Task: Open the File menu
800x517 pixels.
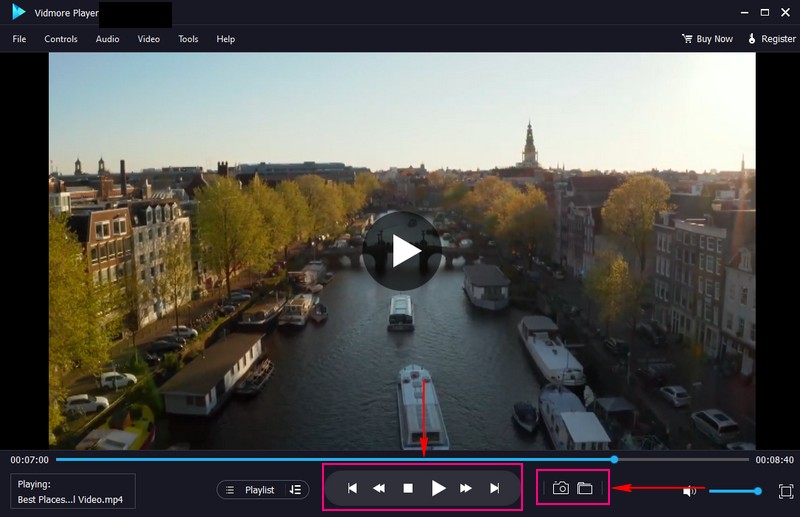Action: point(19,39)
